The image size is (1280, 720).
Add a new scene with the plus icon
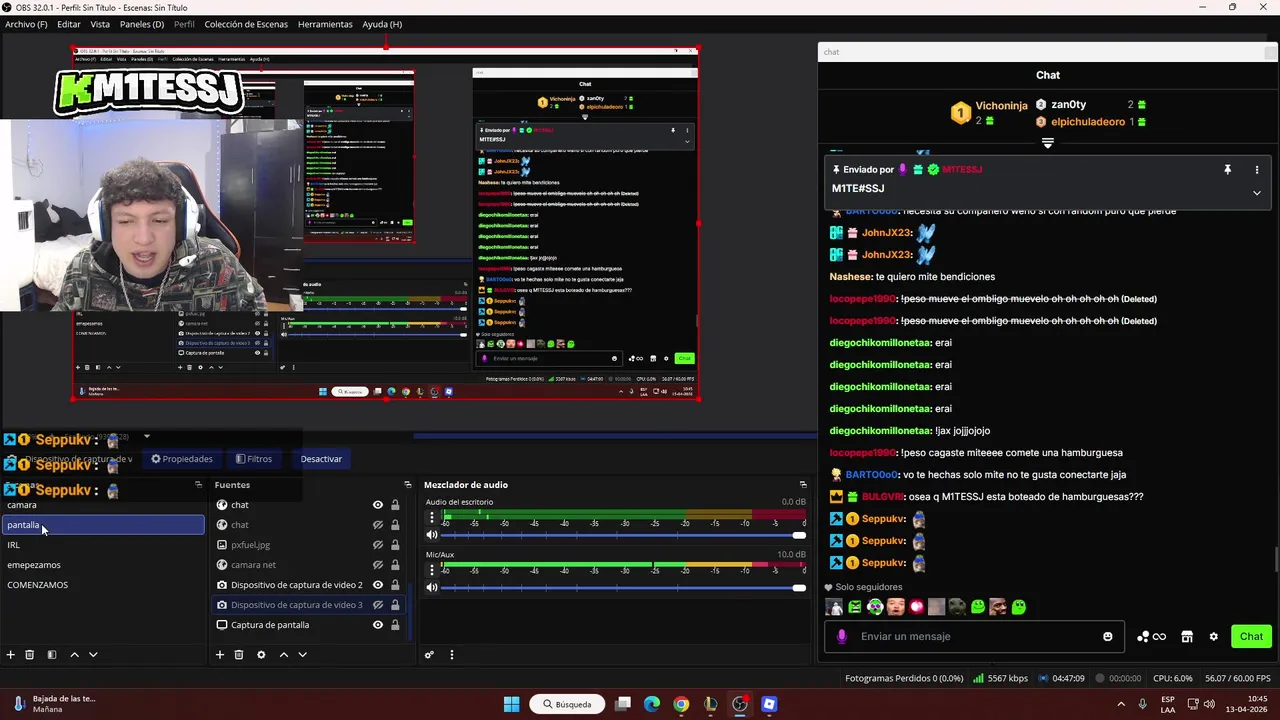pos(11,655)
